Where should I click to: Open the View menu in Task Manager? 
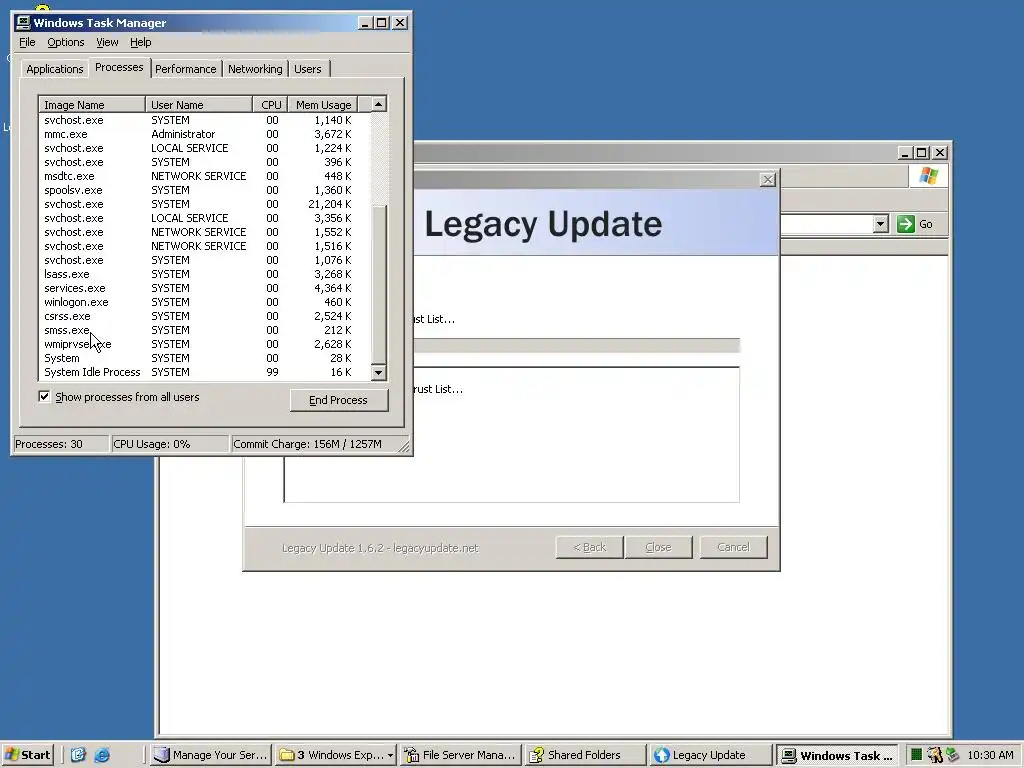(x=107, y=42)
